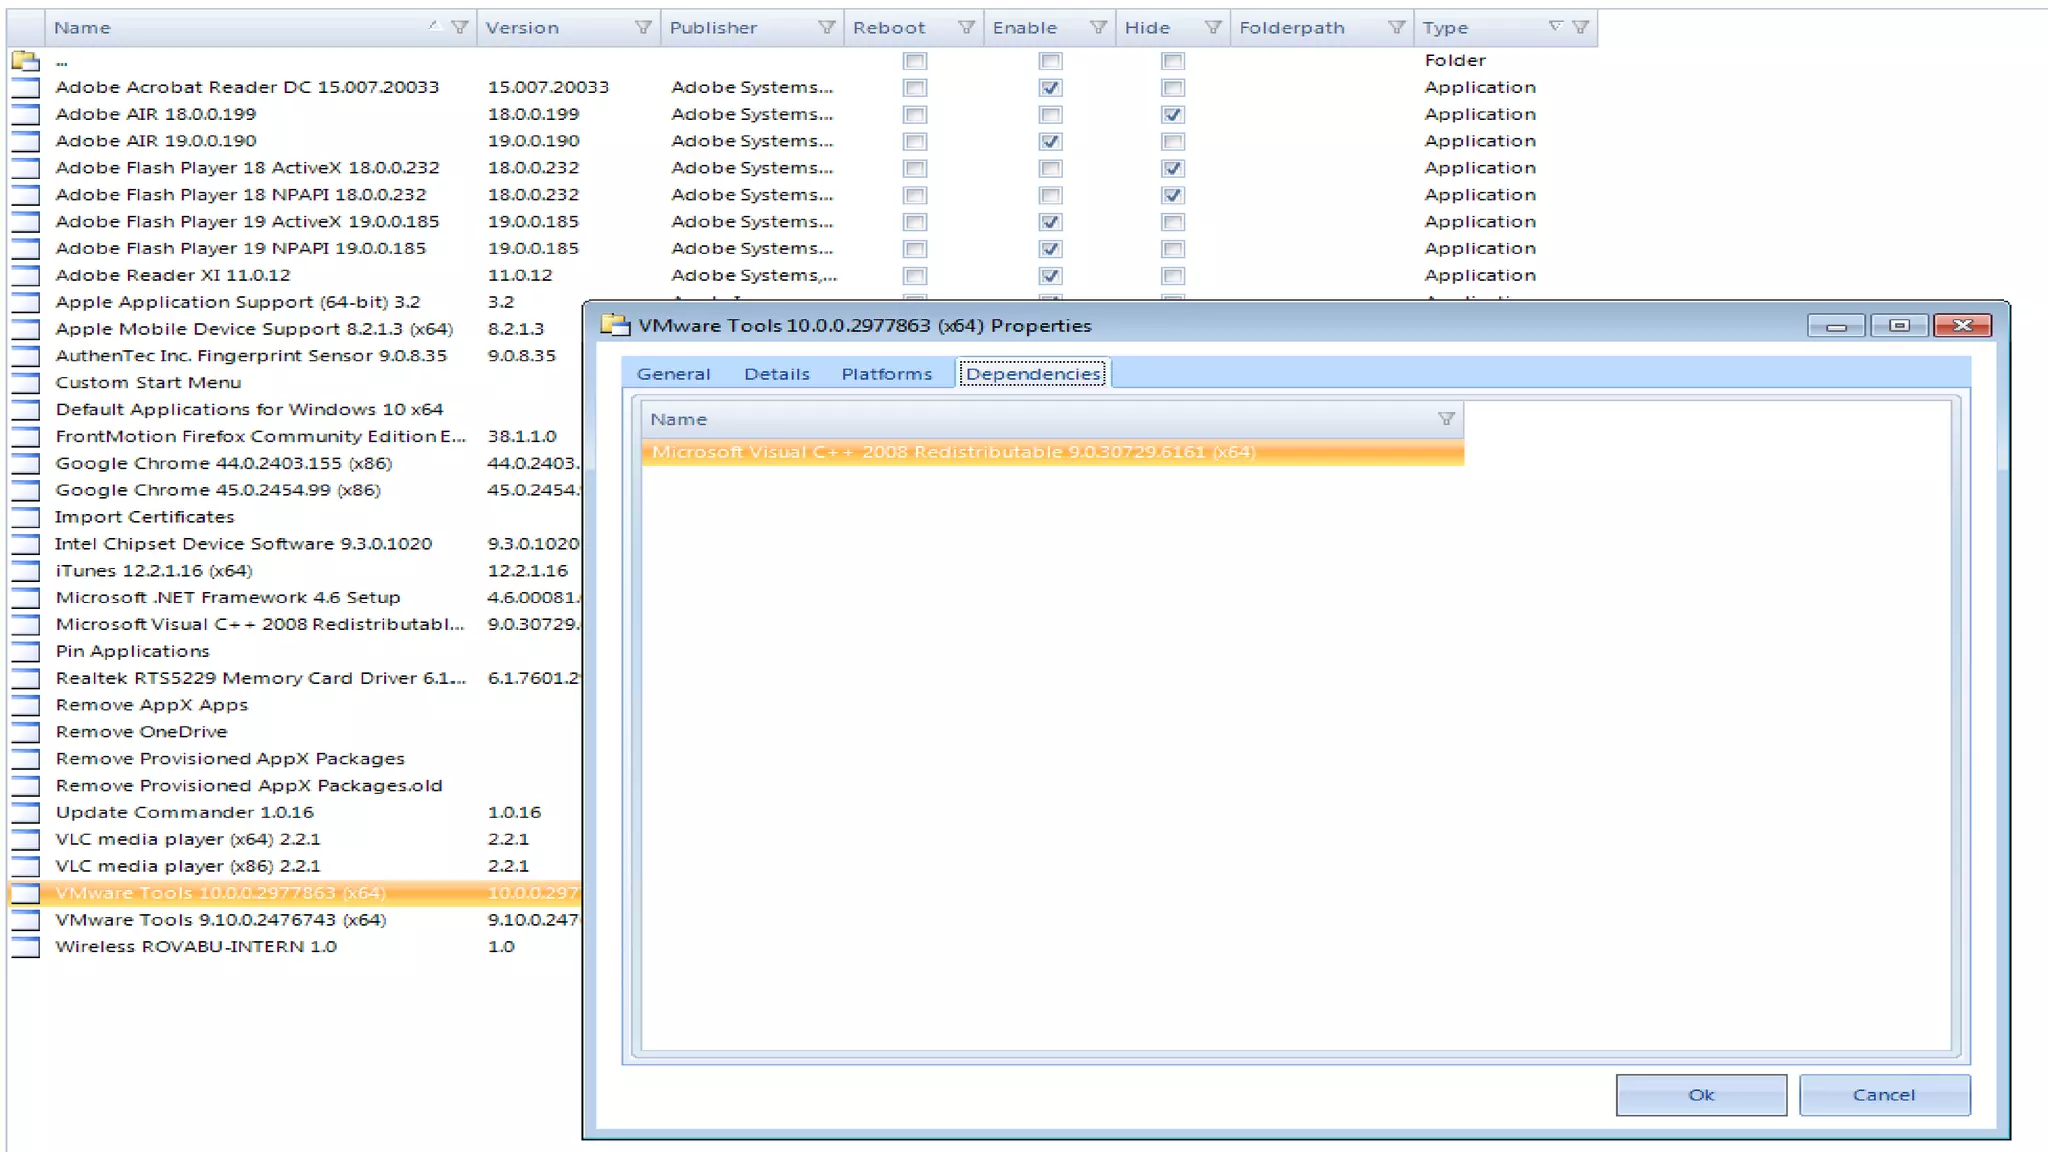The height and width of the screenshot is (1152, 2048).
Task: Select the Remove Provisioned AppX Packages row
Action: [295, 759]
